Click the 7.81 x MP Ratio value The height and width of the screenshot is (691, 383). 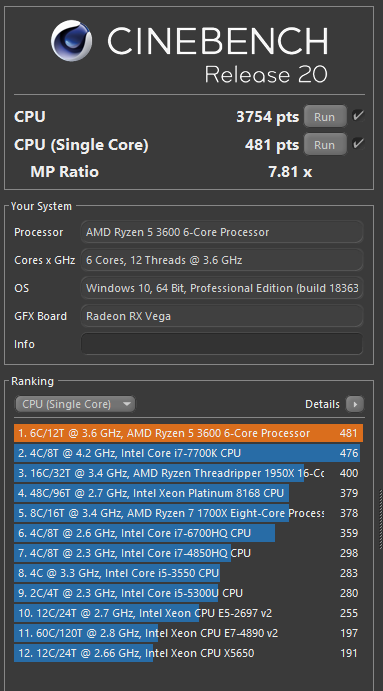tap(290, 172)
